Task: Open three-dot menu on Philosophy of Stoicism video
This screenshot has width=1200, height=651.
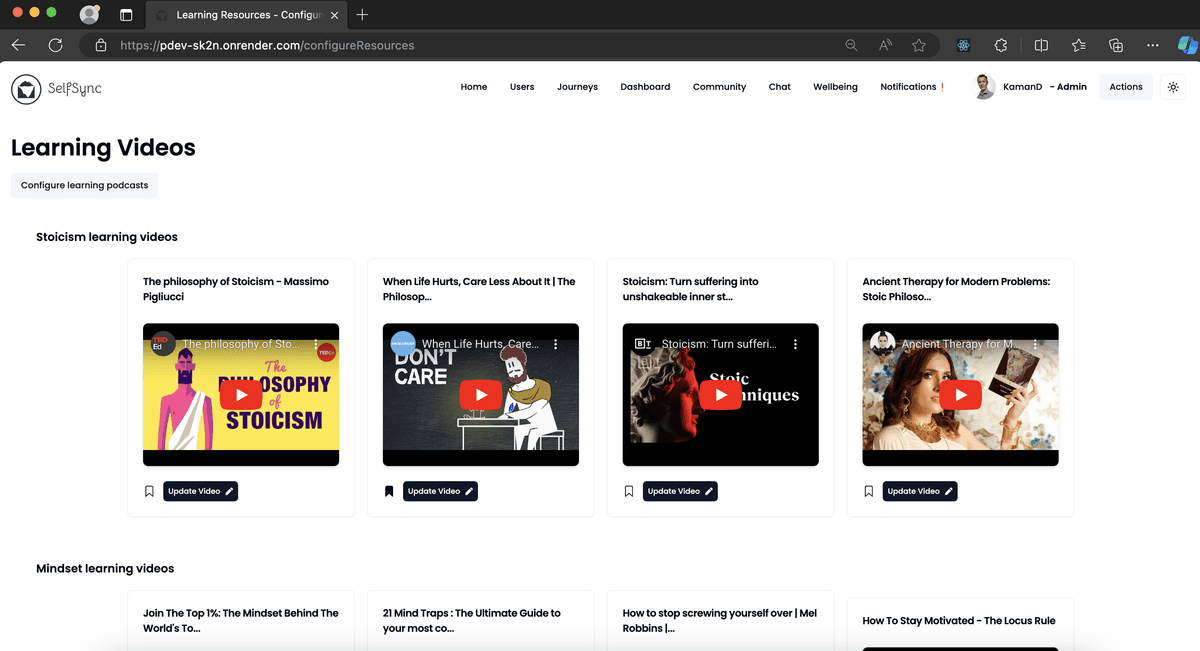Action: click(316, 344)
